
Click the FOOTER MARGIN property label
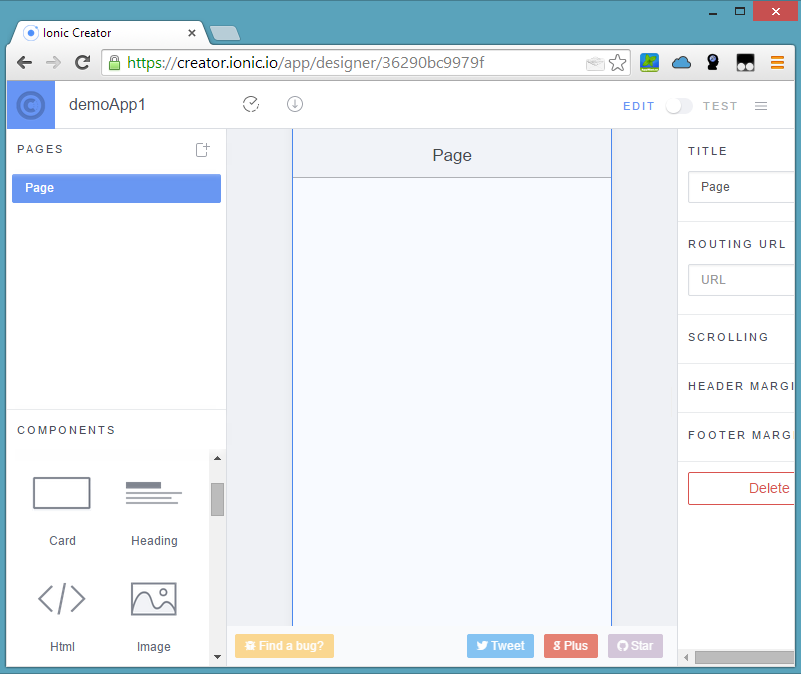[741, 435]
